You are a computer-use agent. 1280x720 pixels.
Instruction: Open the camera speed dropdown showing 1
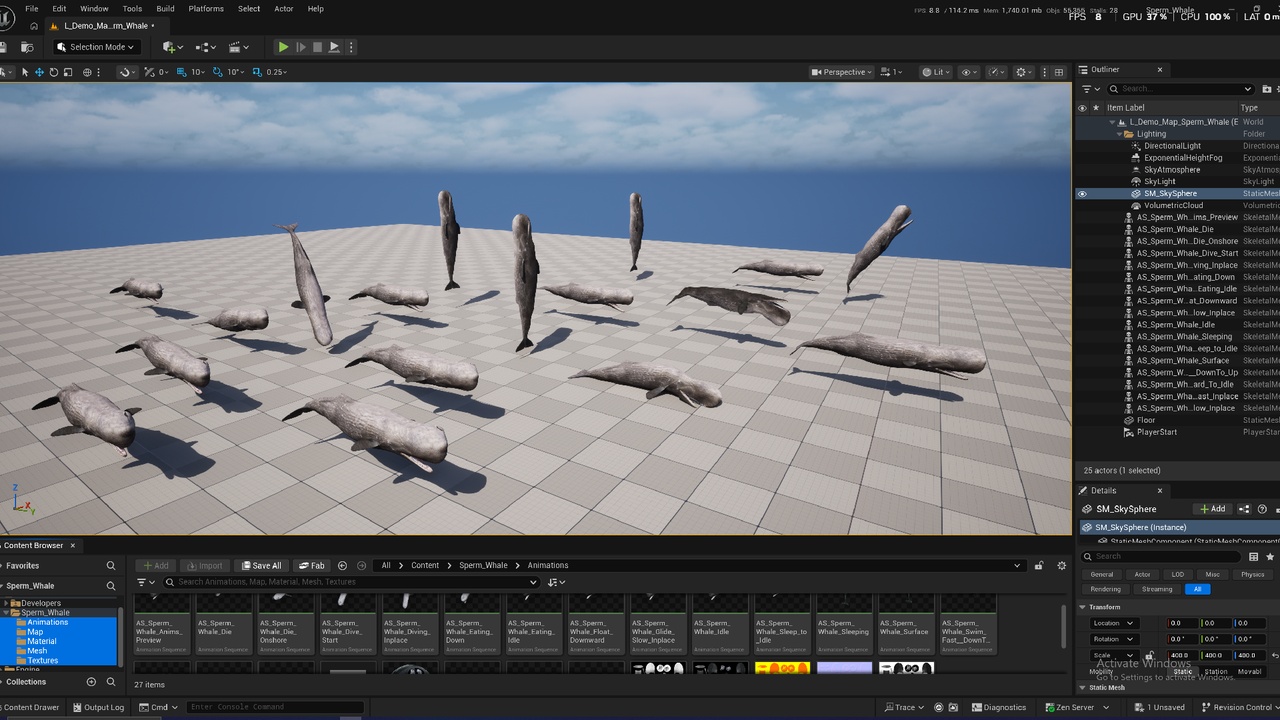(x=892, y=72)
